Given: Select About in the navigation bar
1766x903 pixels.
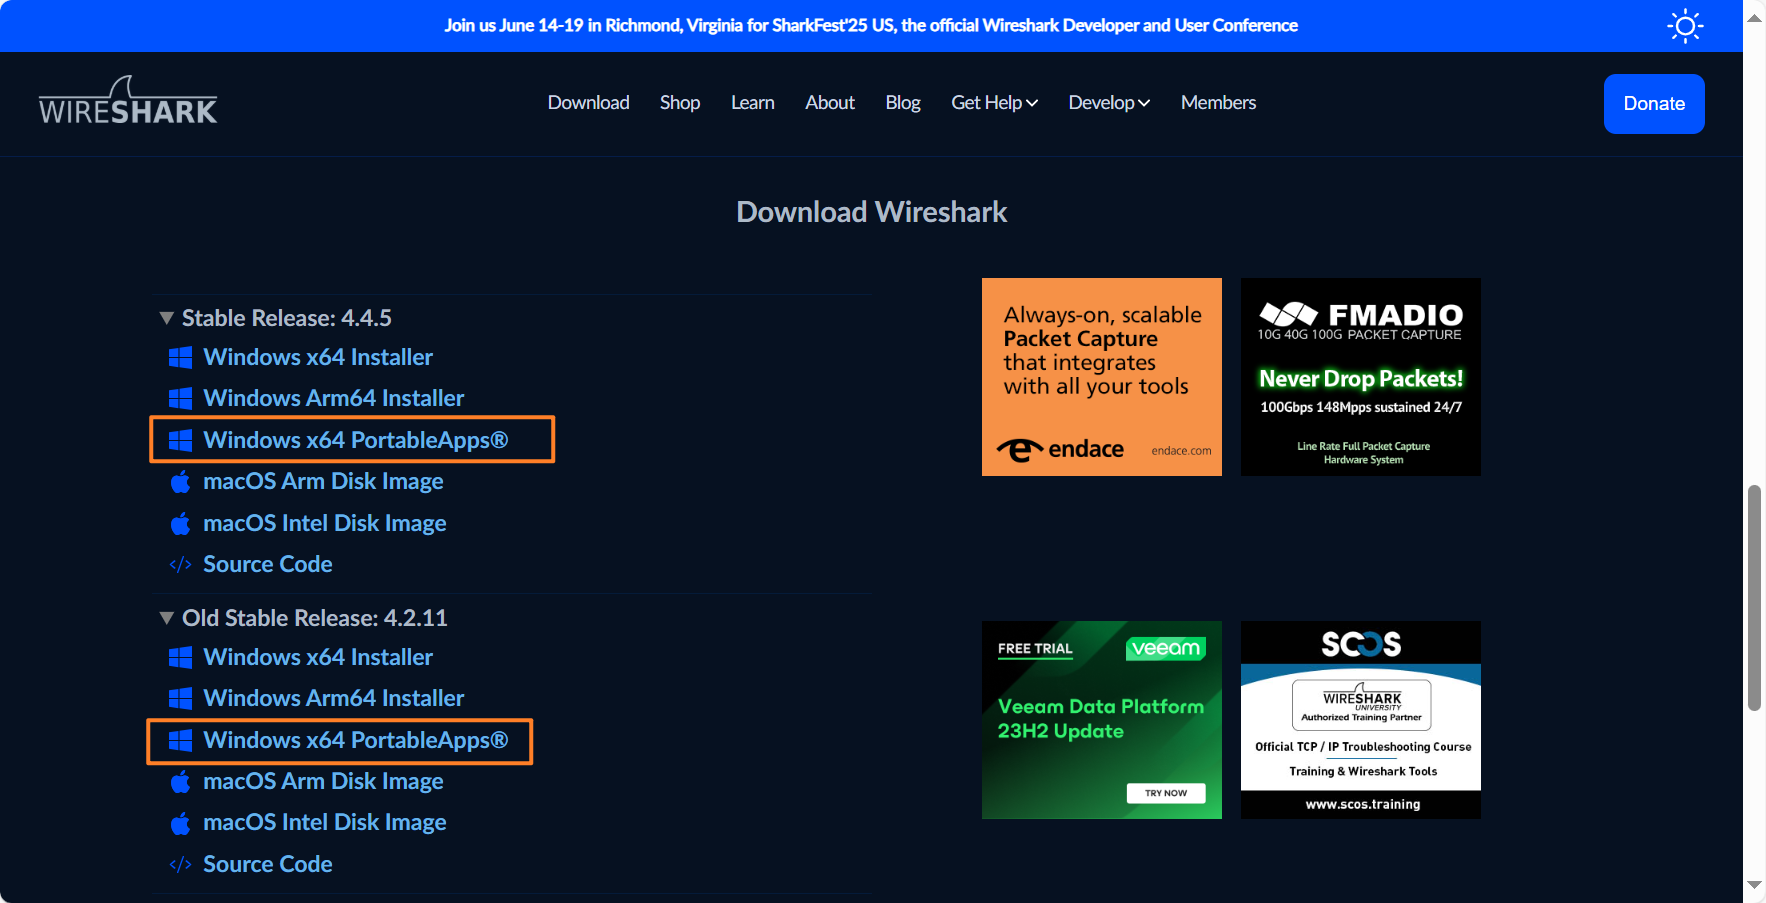Looking at the screenshot, I should [830, 103].
